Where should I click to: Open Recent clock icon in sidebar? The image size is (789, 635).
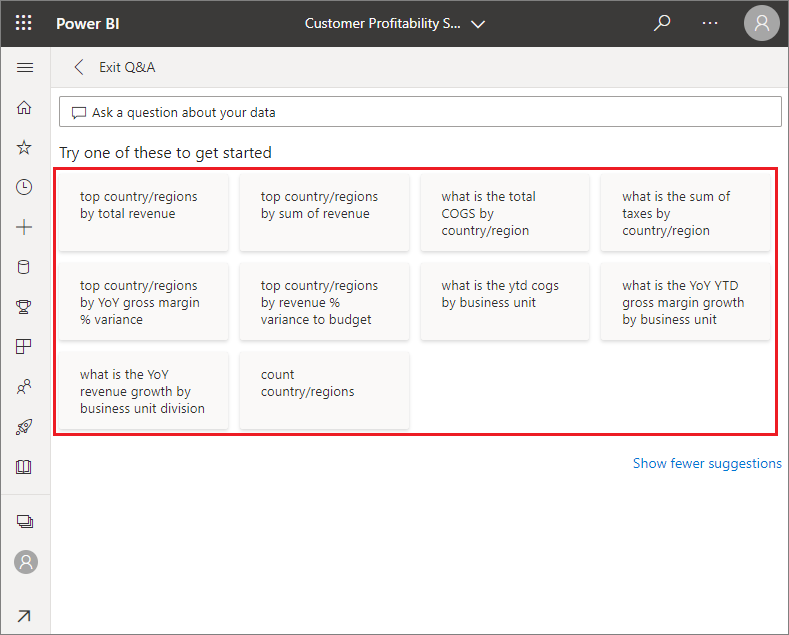coord(25,187)
